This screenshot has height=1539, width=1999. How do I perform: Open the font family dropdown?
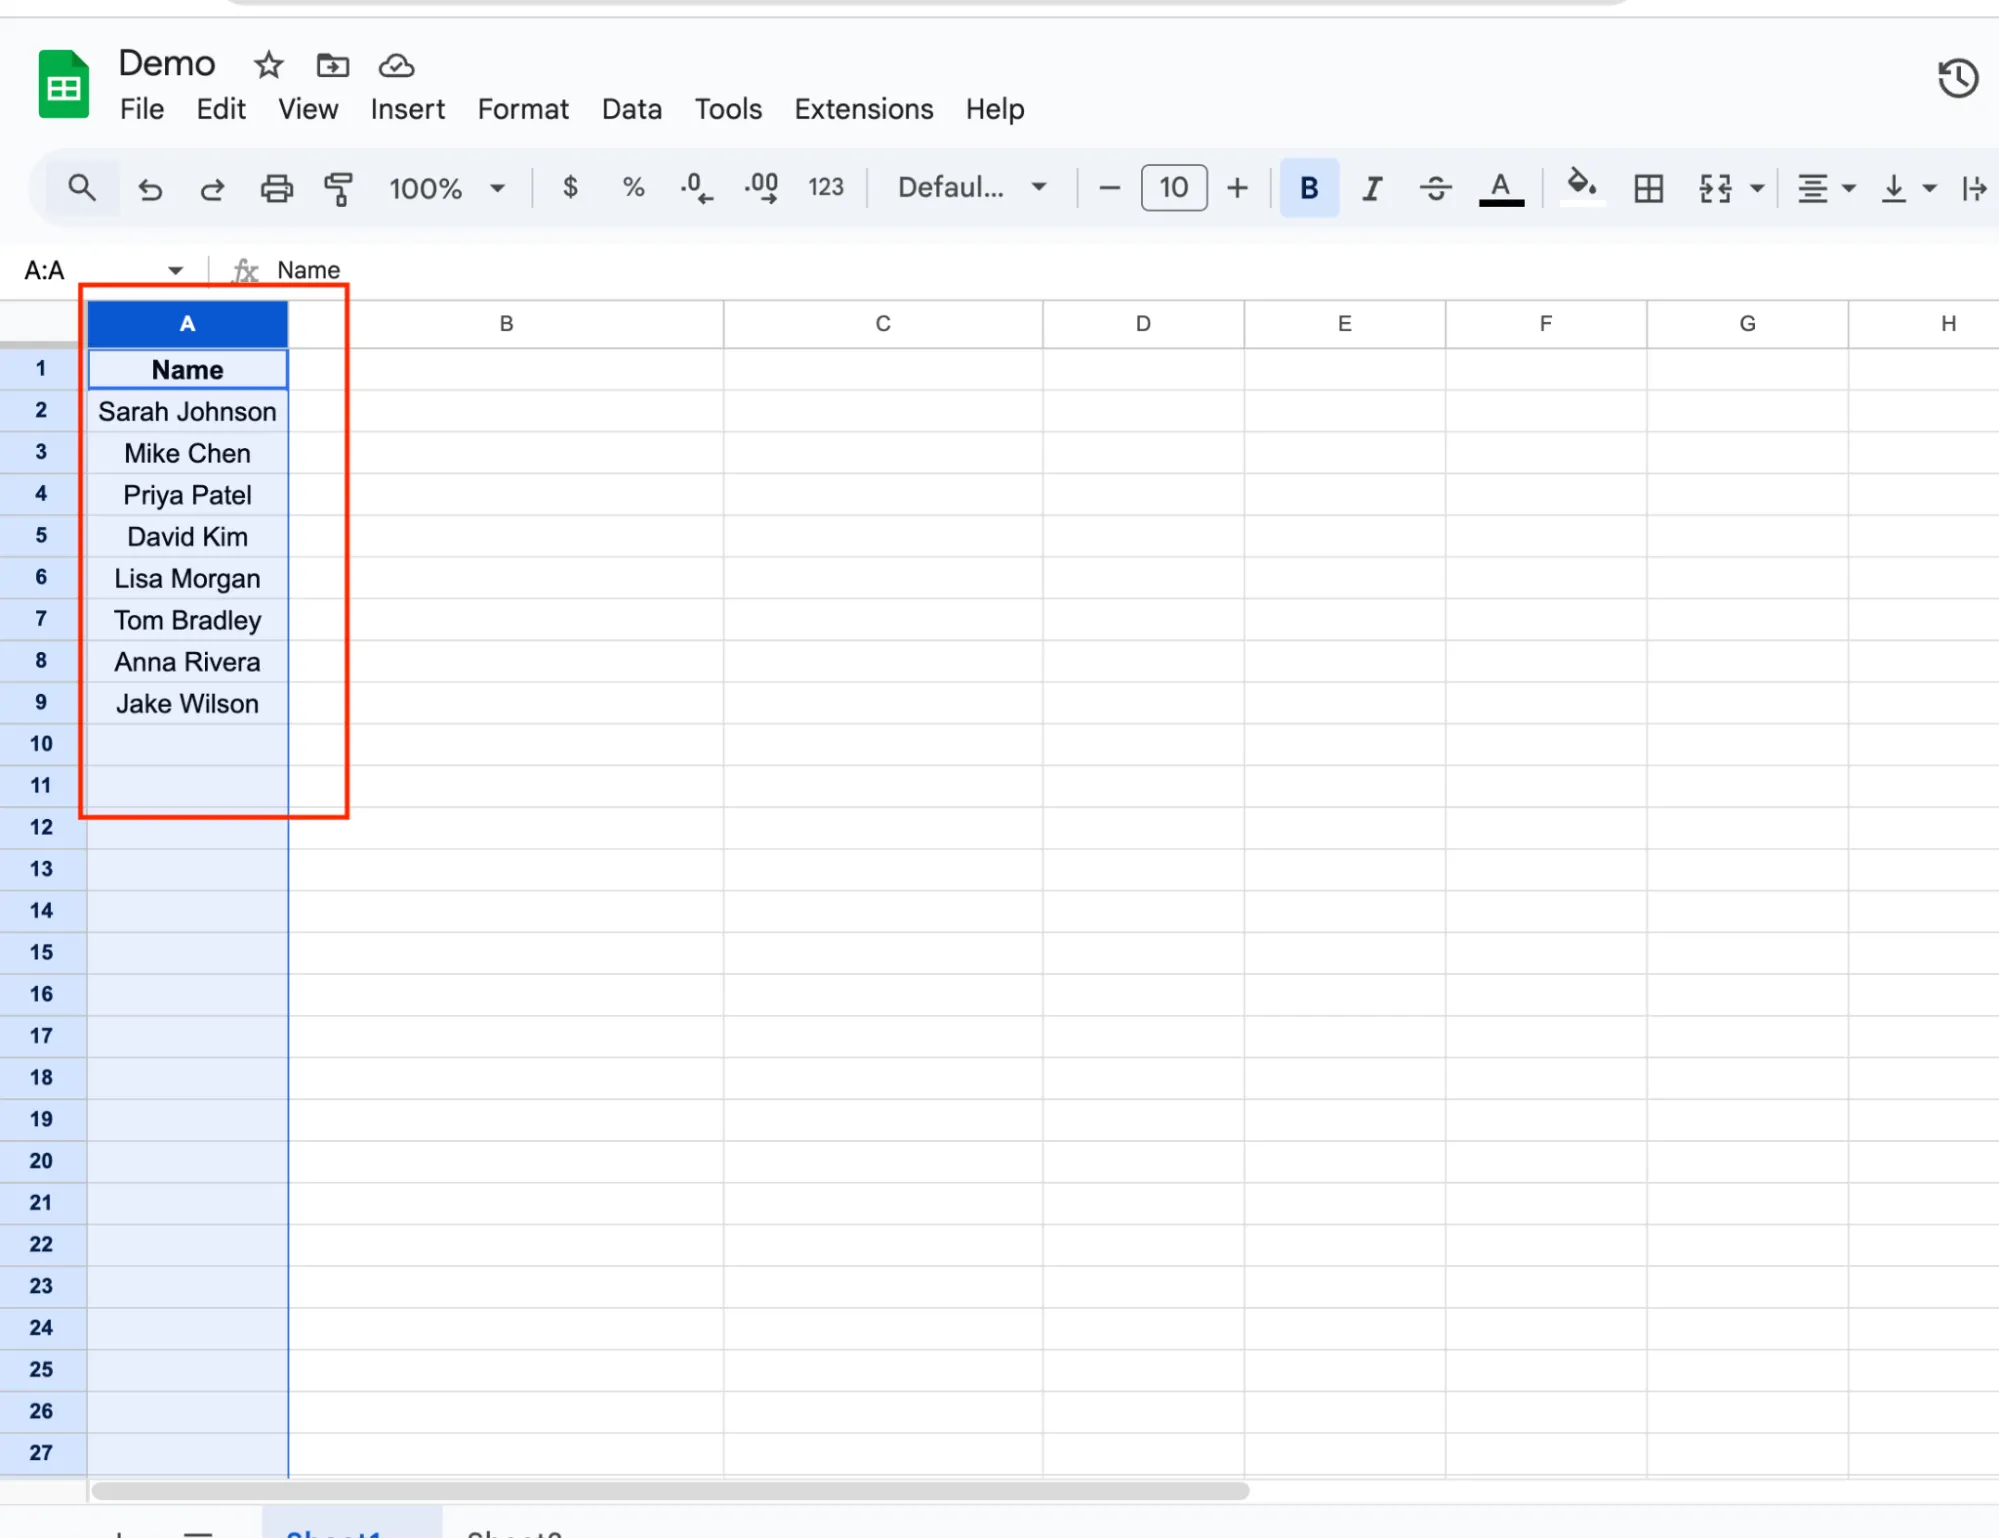click(x=968, y=187)
